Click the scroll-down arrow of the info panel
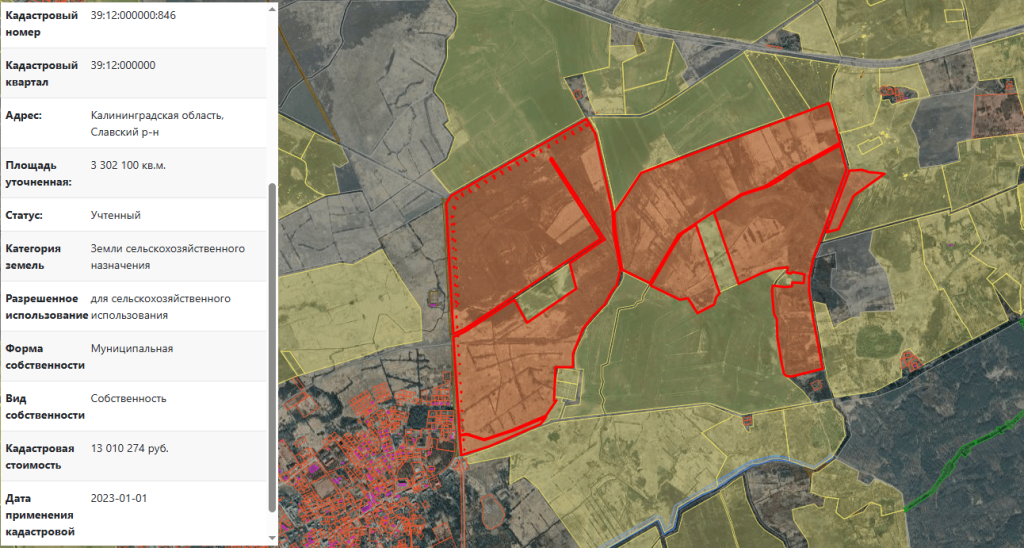Viewport: 1024px width, 548px height. coord(272,539)
